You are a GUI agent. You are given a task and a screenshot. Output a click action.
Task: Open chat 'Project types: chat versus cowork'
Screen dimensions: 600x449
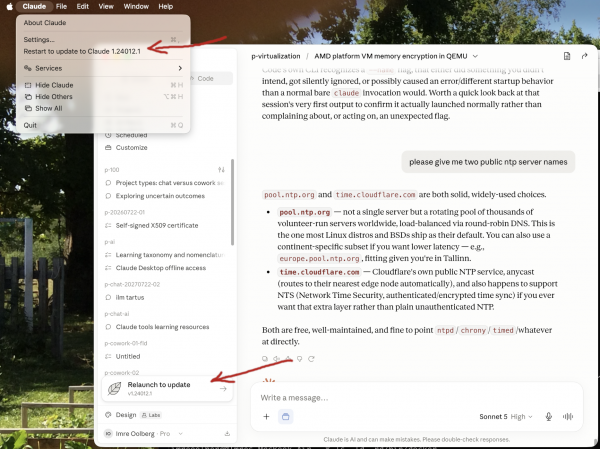165,183
